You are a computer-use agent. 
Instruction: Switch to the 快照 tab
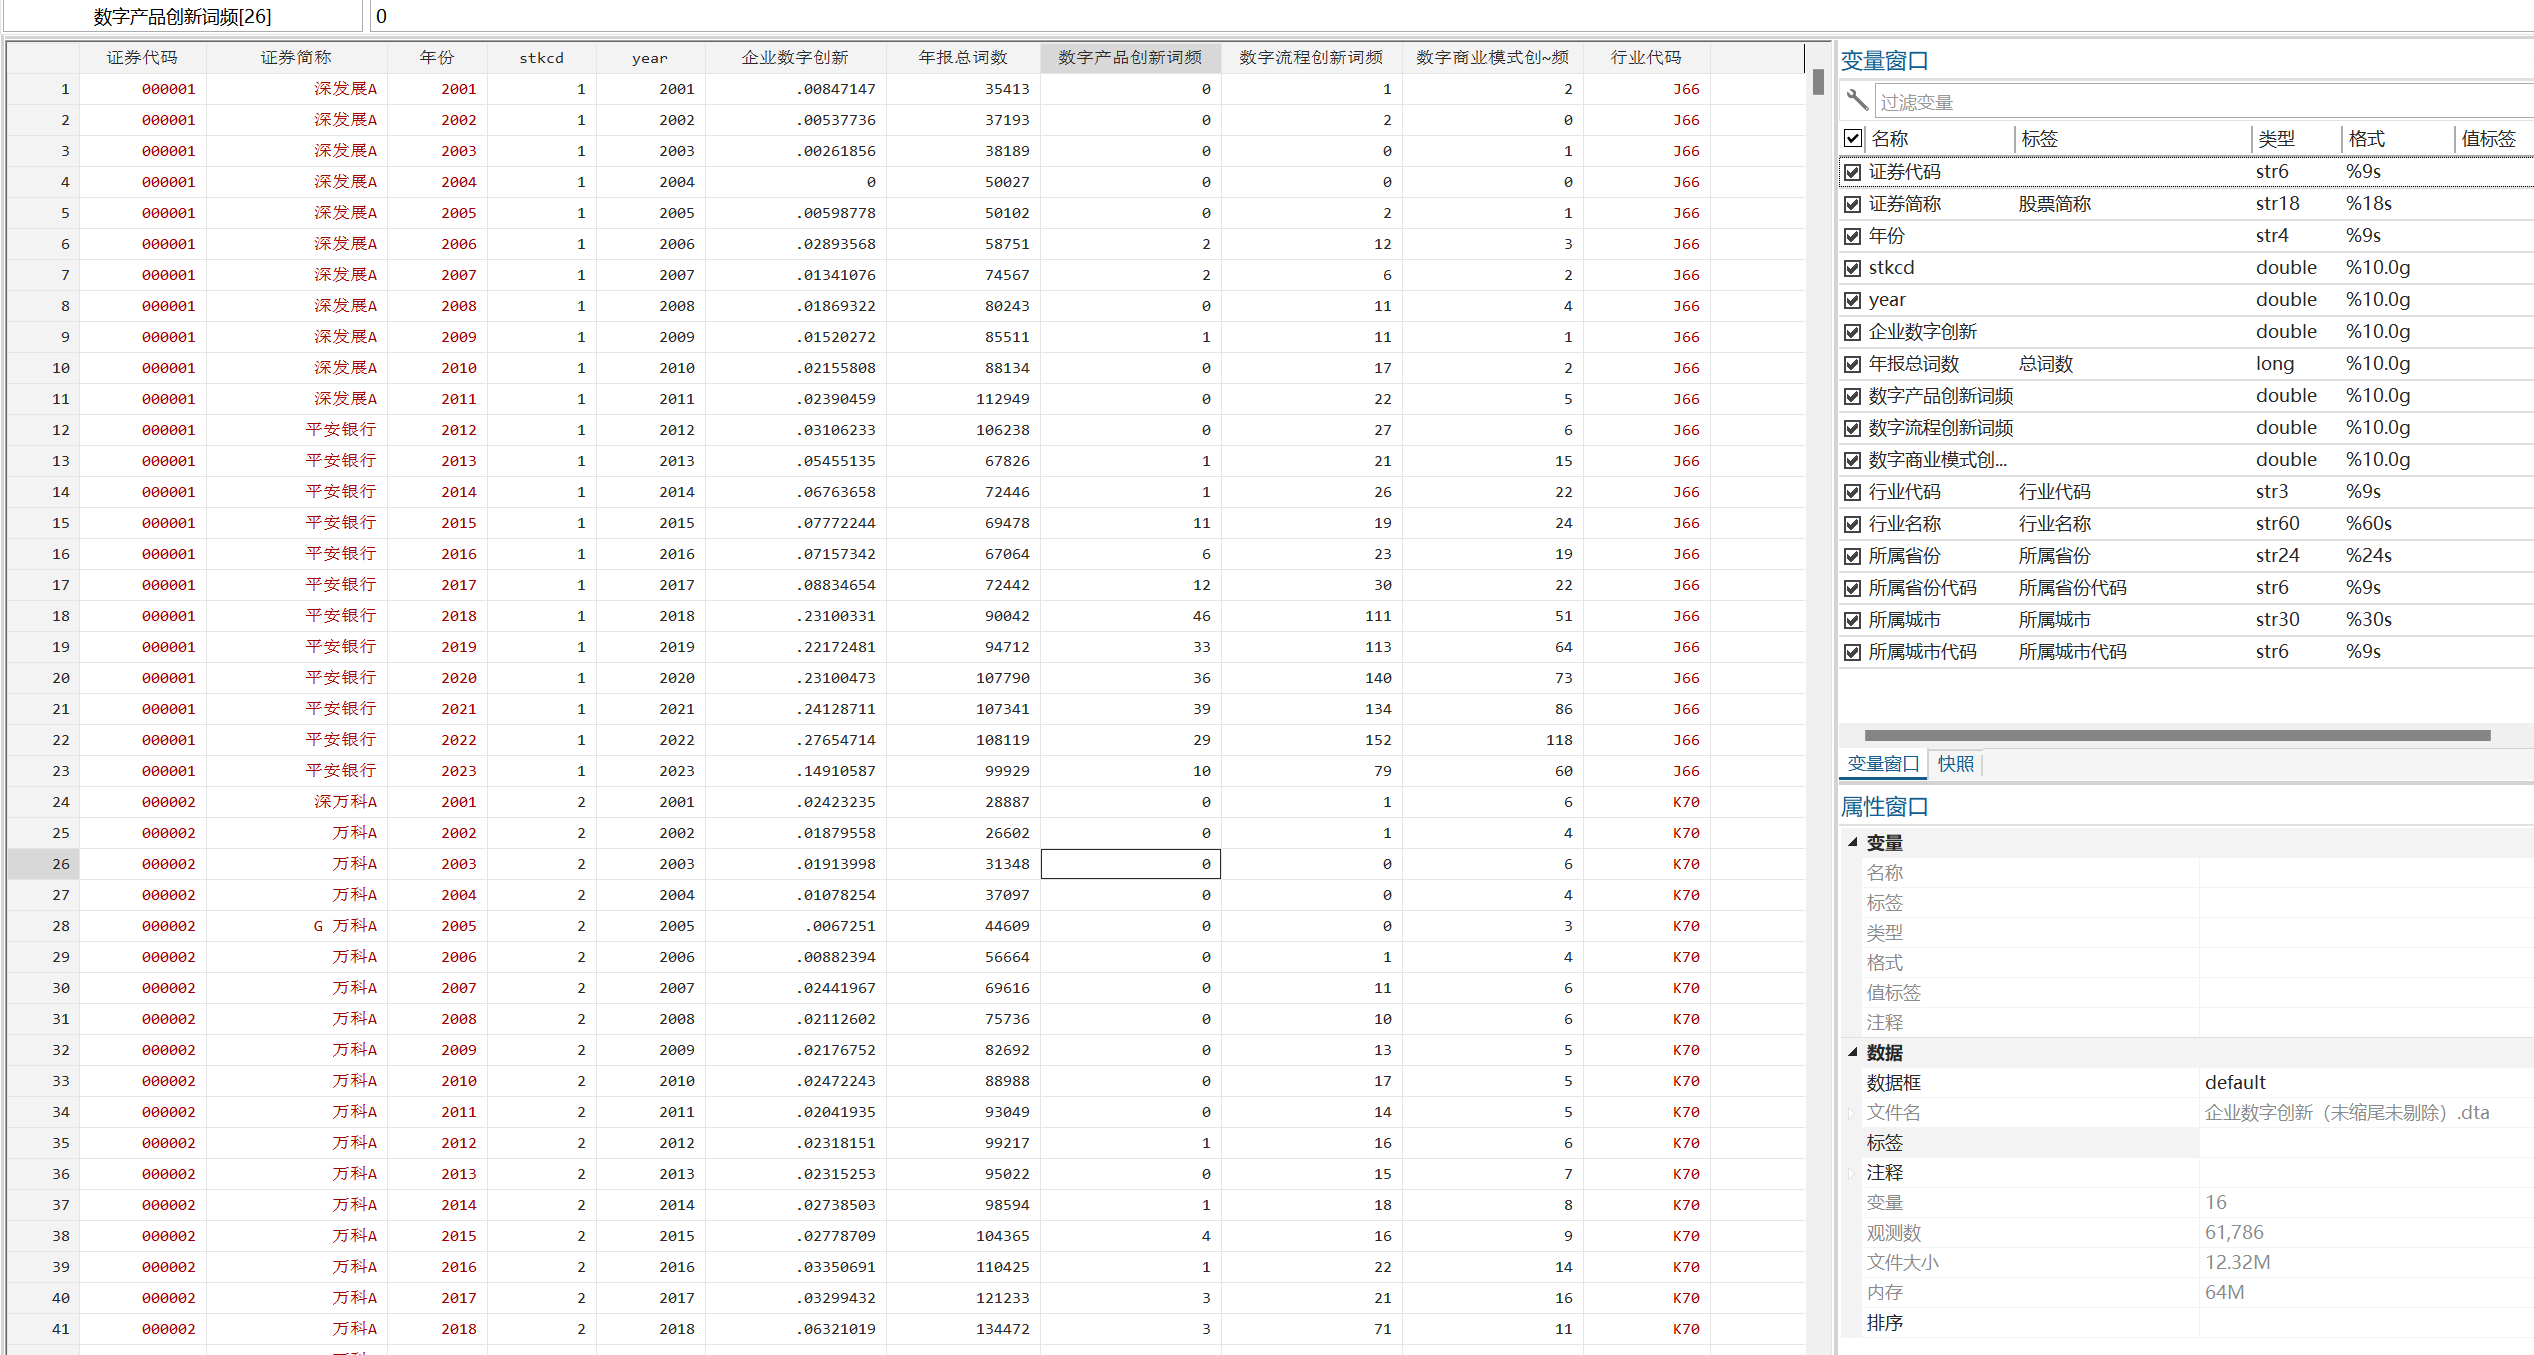[x=1955, y=764]
